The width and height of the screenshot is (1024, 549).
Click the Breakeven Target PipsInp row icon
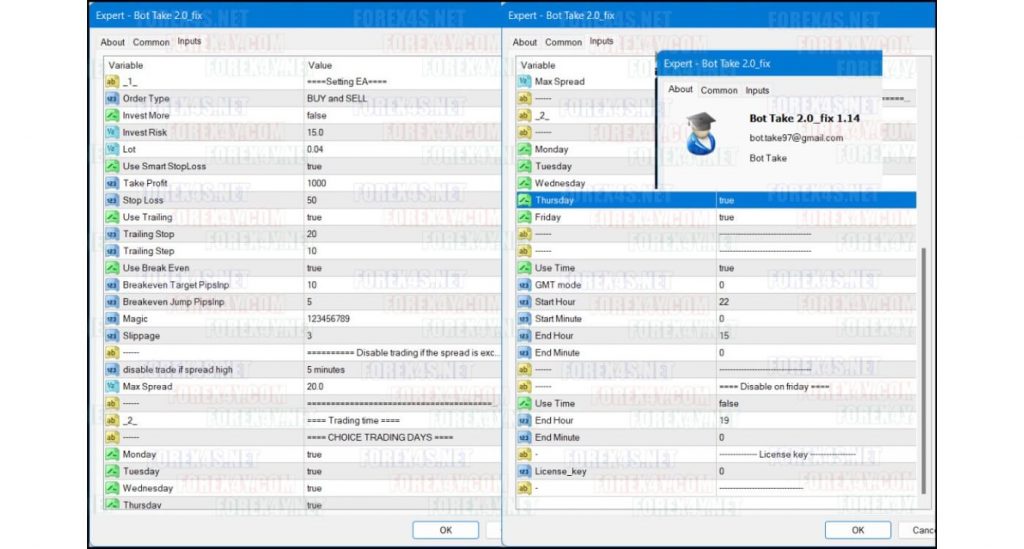[x=112, y=285]
